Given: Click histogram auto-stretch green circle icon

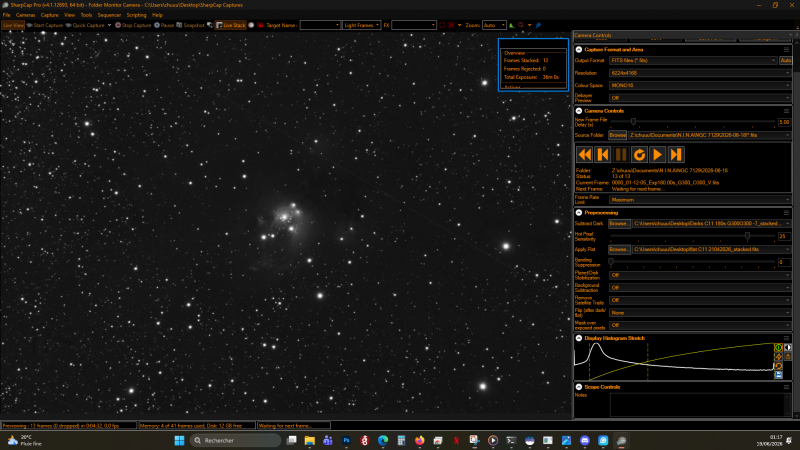Looking at the screenshot, I should tap(779, 347).
